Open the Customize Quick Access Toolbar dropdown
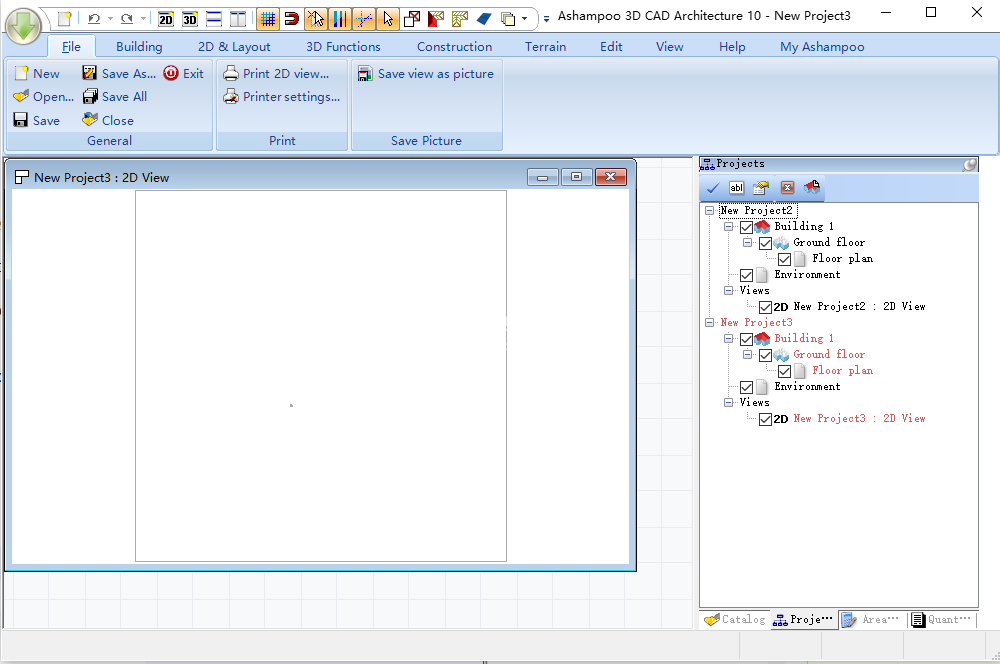This screenshot has width=1000, height=664. click(x=547, y=19)
